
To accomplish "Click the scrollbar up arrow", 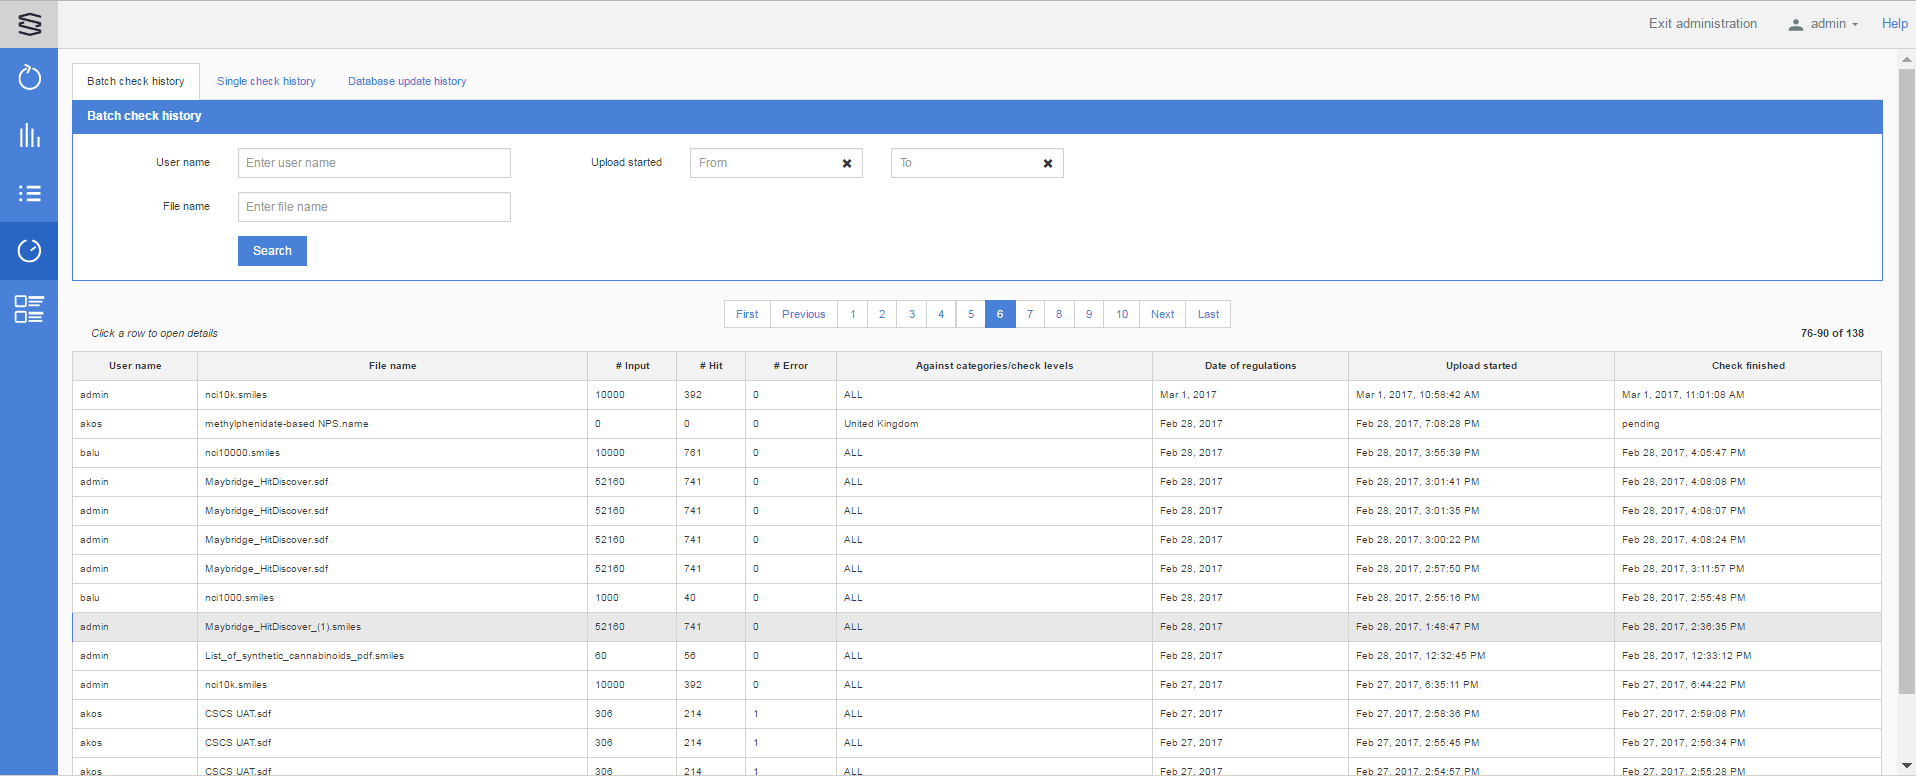I will 1906,60.
